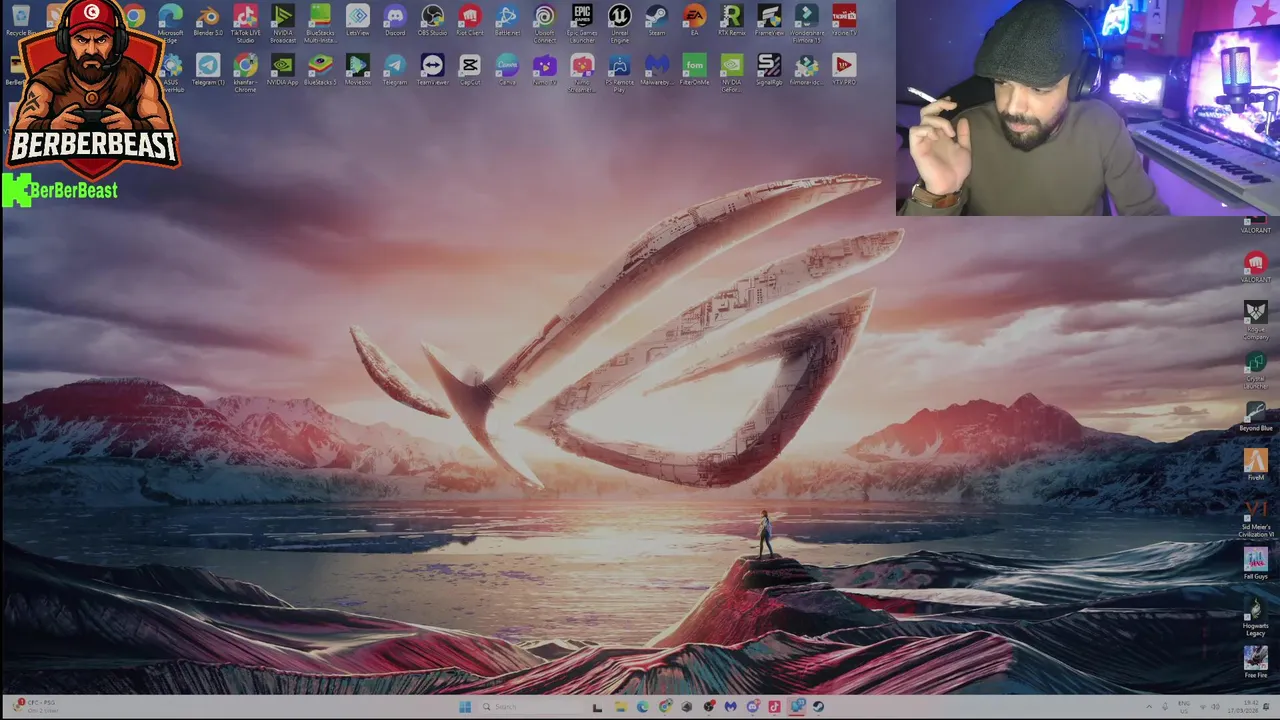Open the Blender 5.0 shortcut
1280x720 pixels.
[208, 21]
